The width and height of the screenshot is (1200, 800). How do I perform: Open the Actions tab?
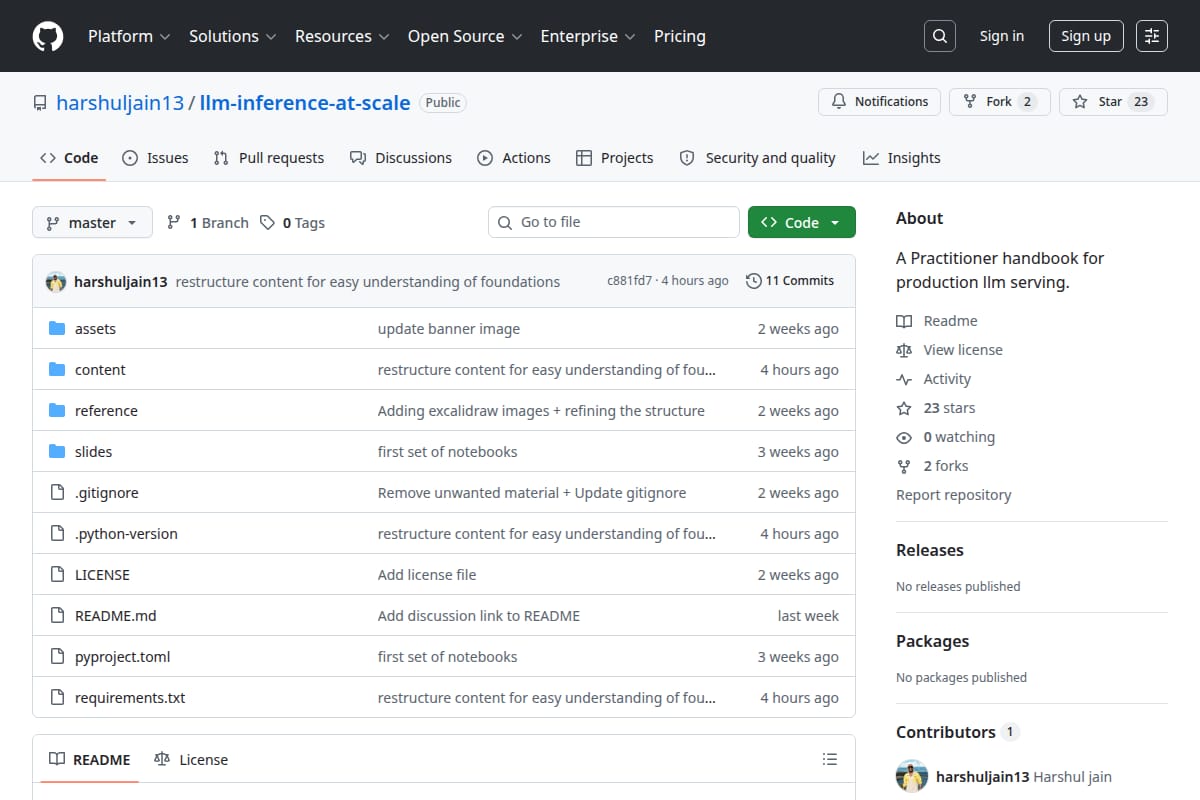(x=514, y=158)
